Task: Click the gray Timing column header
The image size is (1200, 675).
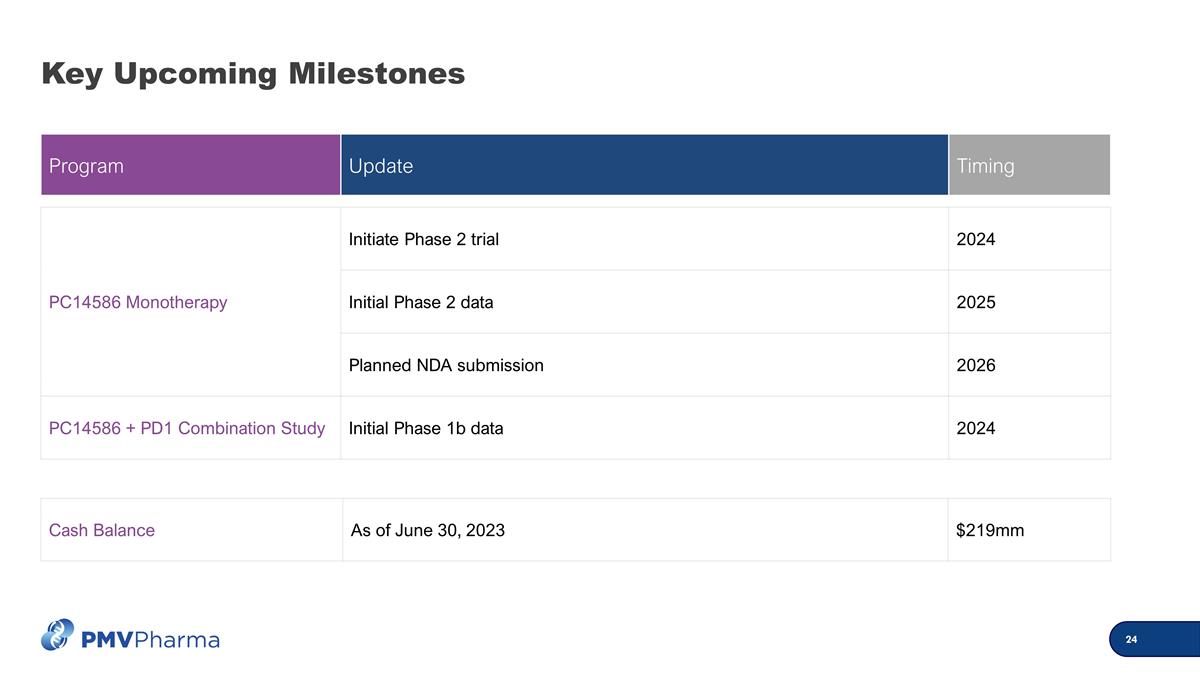Action: pyautogui.click(x=1029, y=165)
